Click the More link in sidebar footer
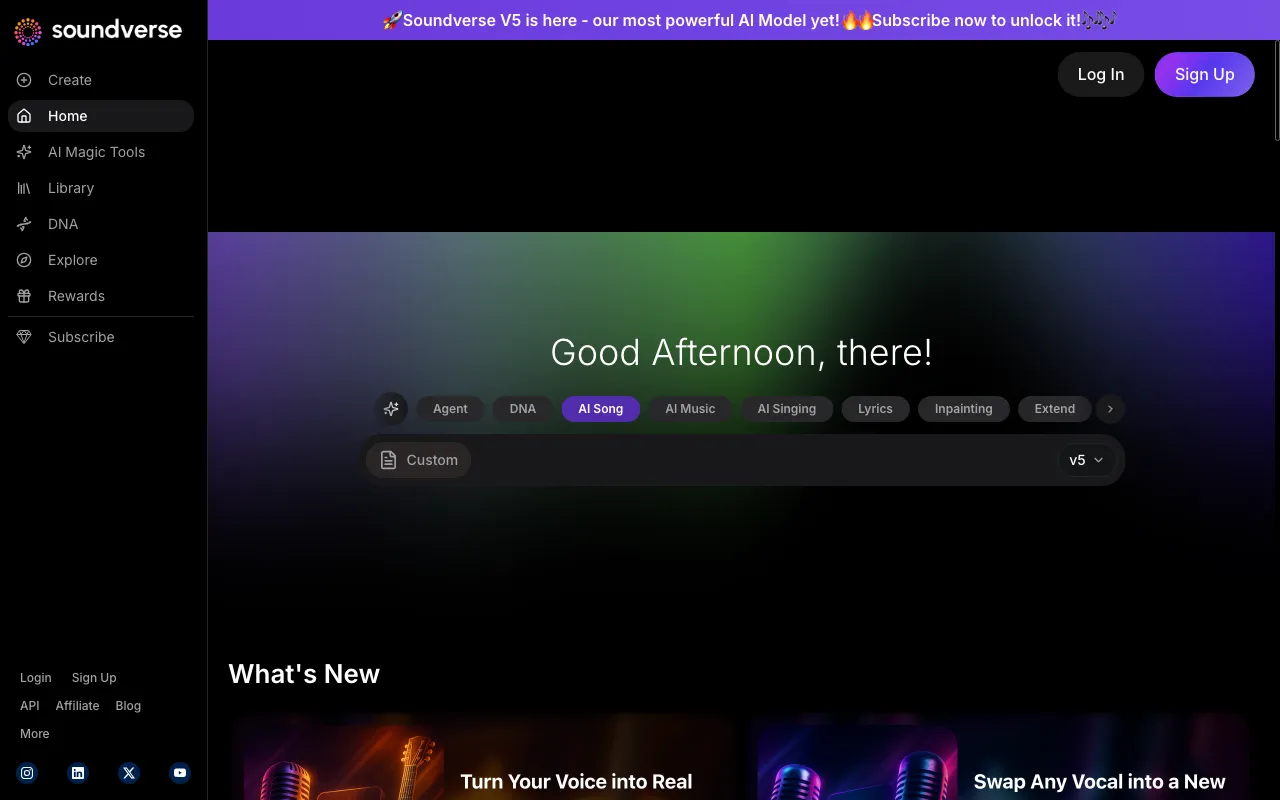Screen dimensions: 1280x800 [35, 734]
